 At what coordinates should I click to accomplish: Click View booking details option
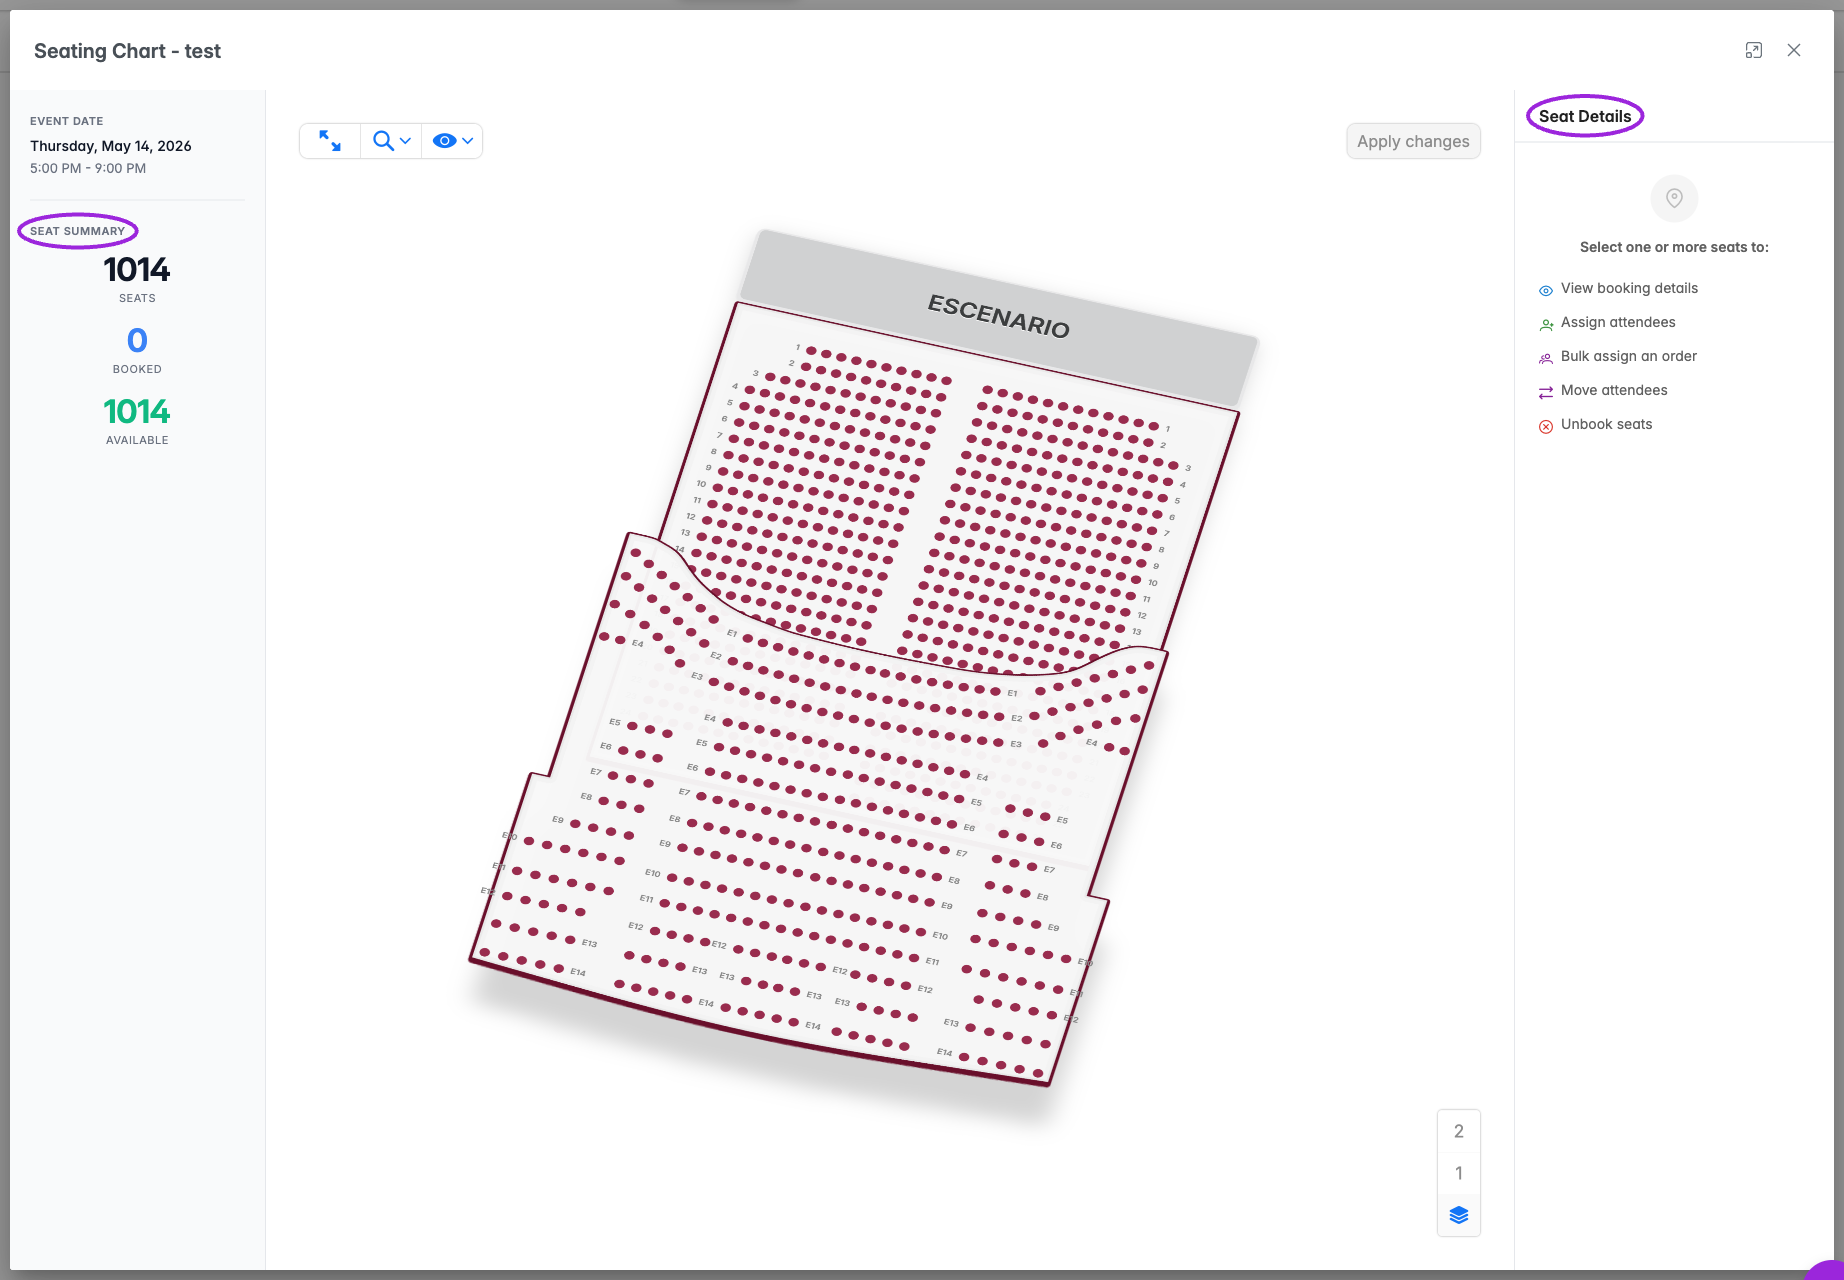click(1629, 288)
